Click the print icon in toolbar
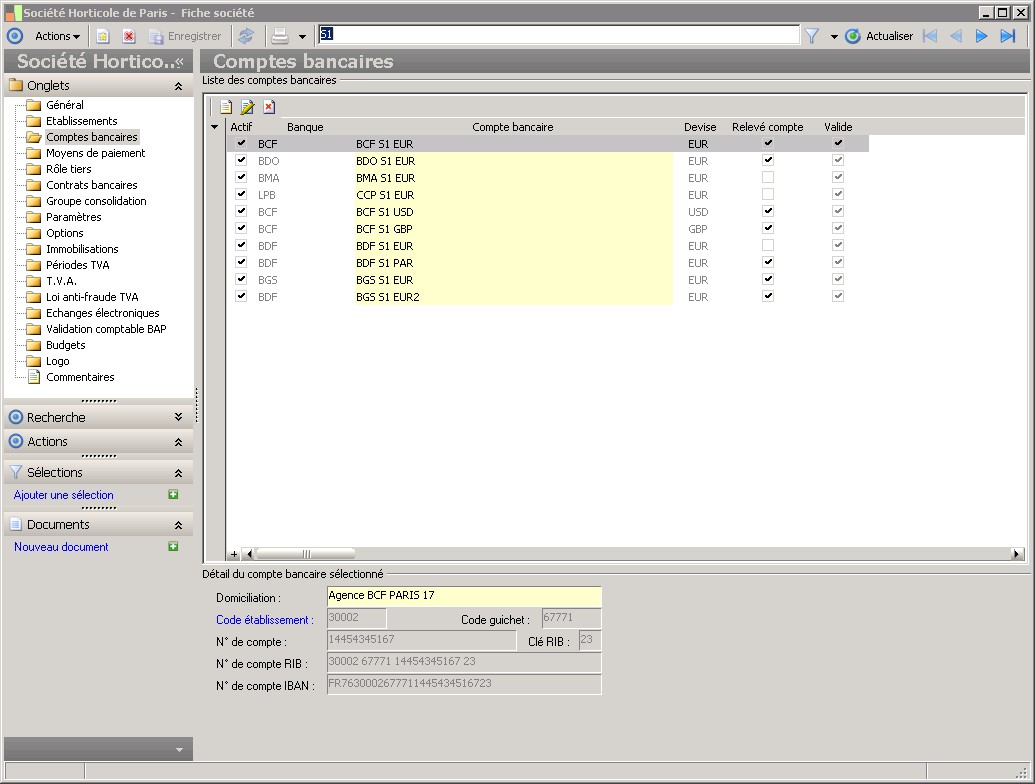 281,36
